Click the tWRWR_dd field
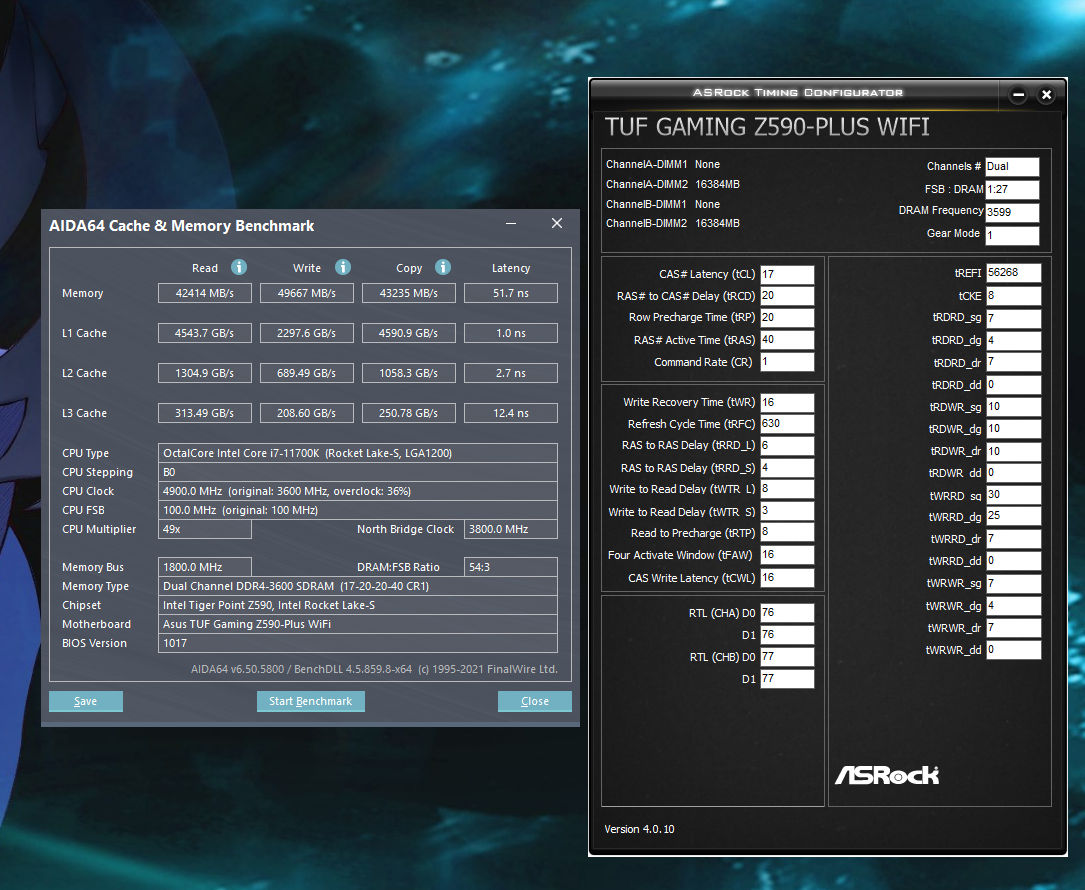This screenshot has width=1085, height=890. tap(1014, 650)
